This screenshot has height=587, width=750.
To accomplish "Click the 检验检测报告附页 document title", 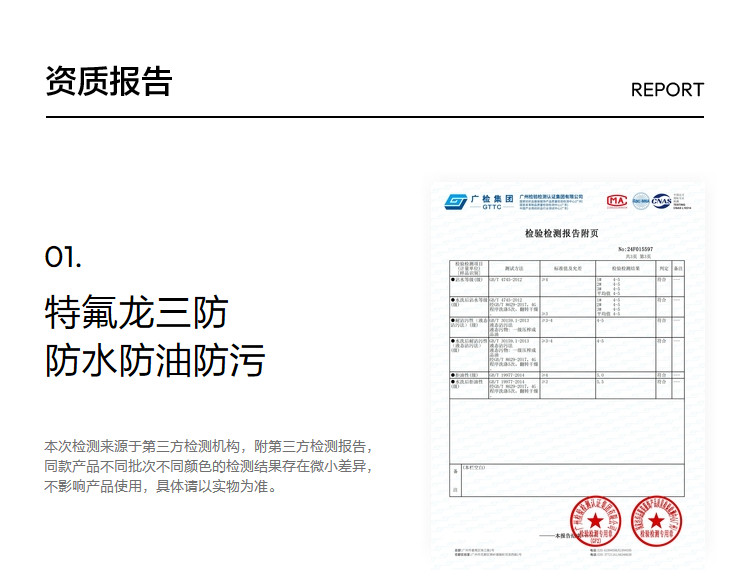I will point(561,233).
